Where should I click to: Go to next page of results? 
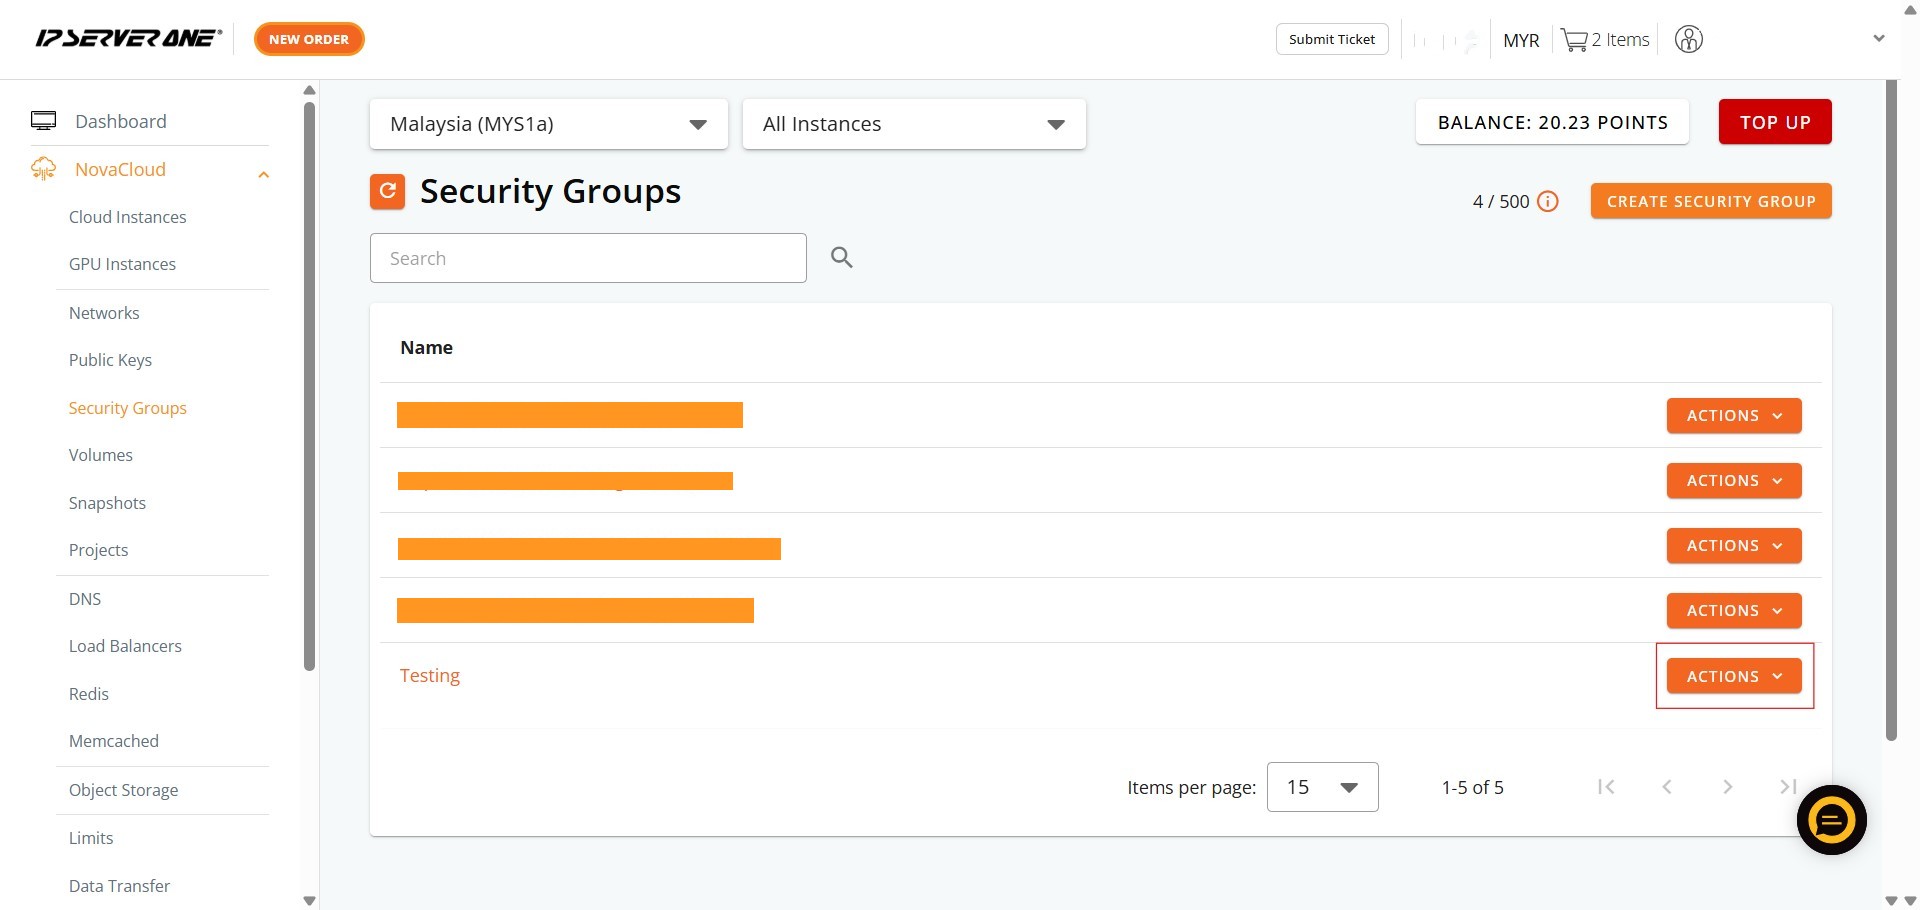(x=1727, y=787)
